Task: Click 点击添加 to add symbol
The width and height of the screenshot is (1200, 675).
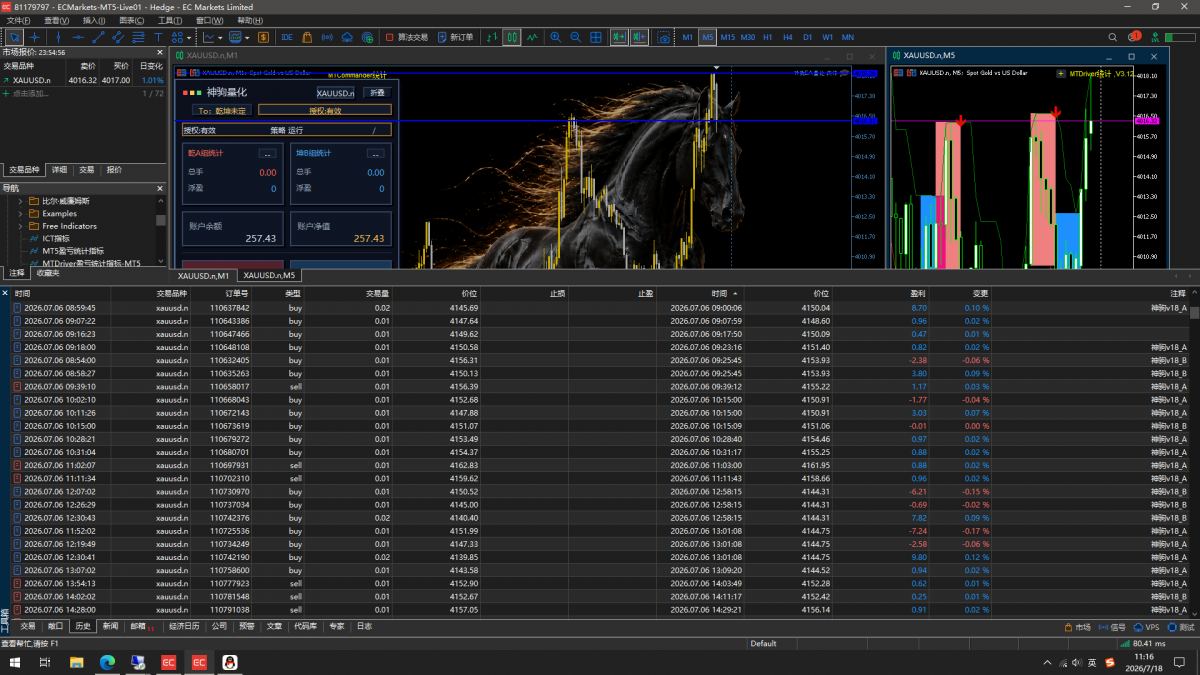Action: click(31, 93)
